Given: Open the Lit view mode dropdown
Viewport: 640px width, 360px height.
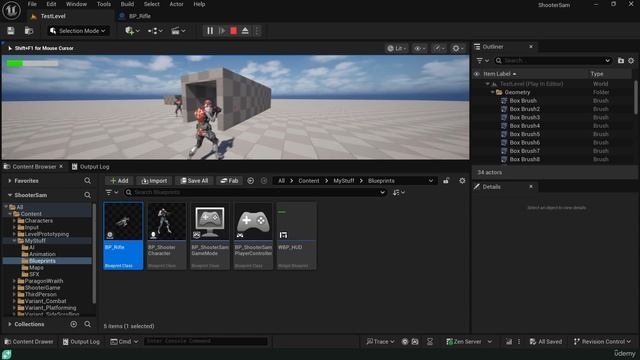Looking at the screenshot, I should pyautogui.click(x=397, y=48).
